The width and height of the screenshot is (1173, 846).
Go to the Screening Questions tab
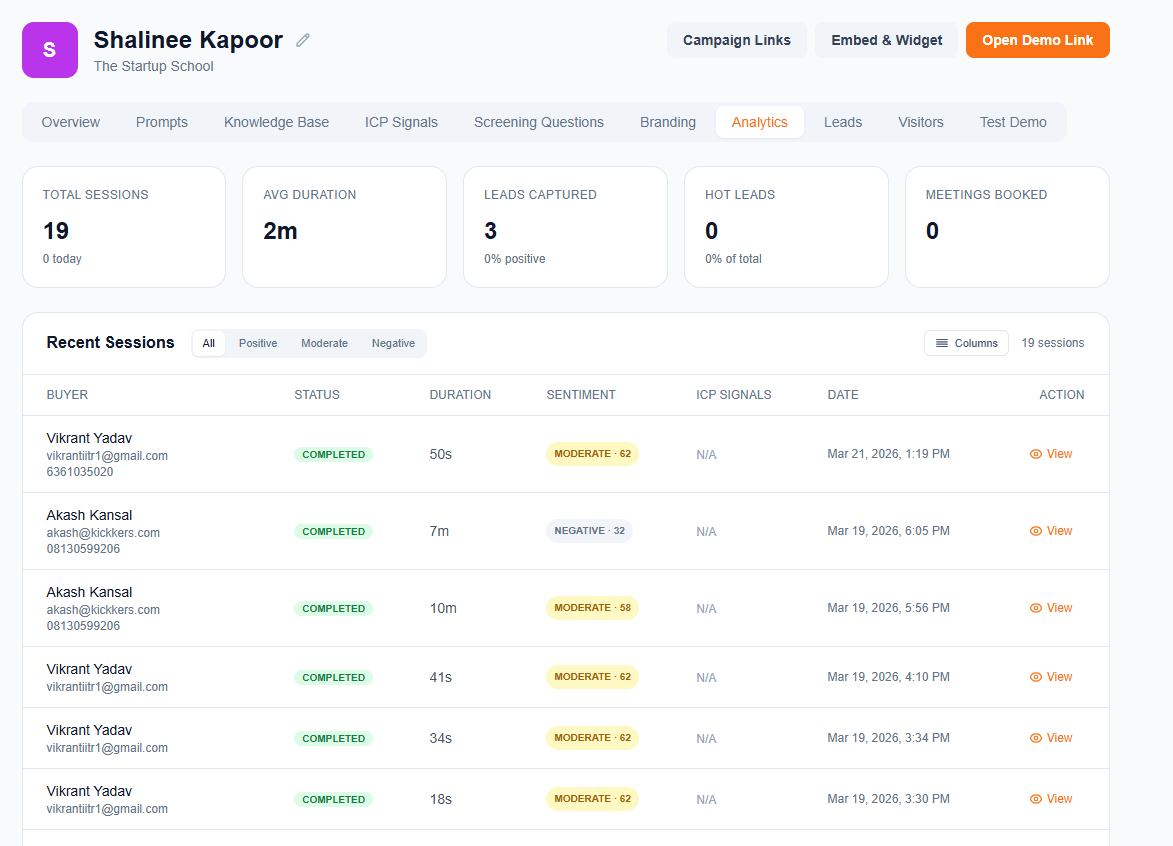pos(538,121)
